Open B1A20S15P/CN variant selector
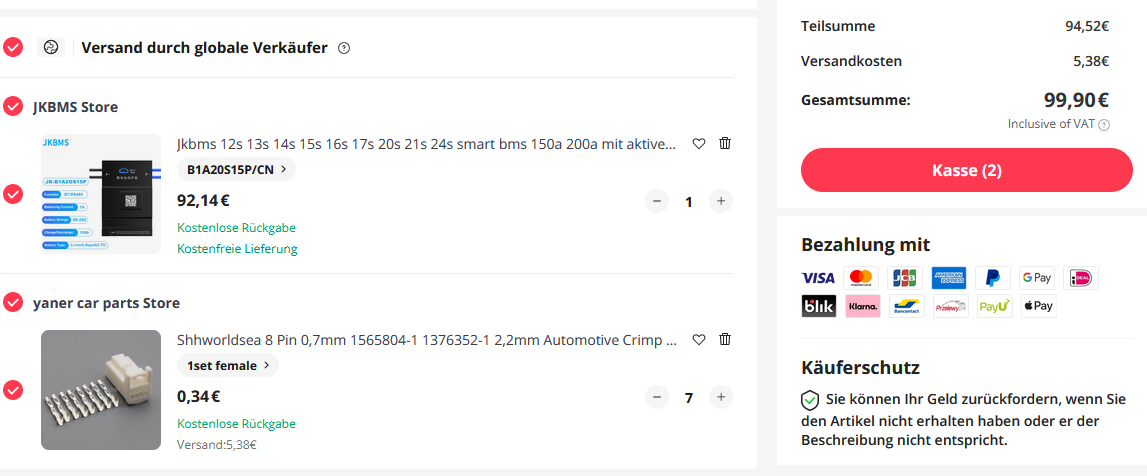This screenshot has width=1147, height=476. click(x=236, y=170)
